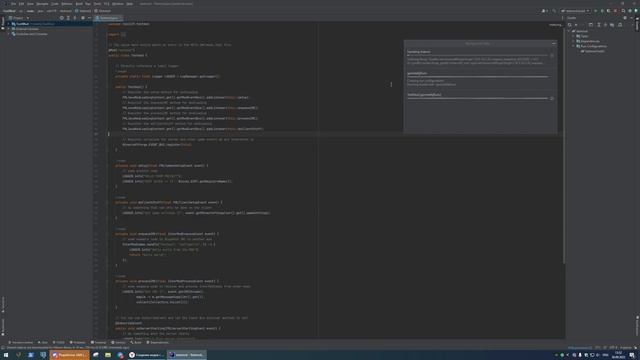
Task: Switch to IntelliJ IDEA taskbar button
Action: point(187,355)
